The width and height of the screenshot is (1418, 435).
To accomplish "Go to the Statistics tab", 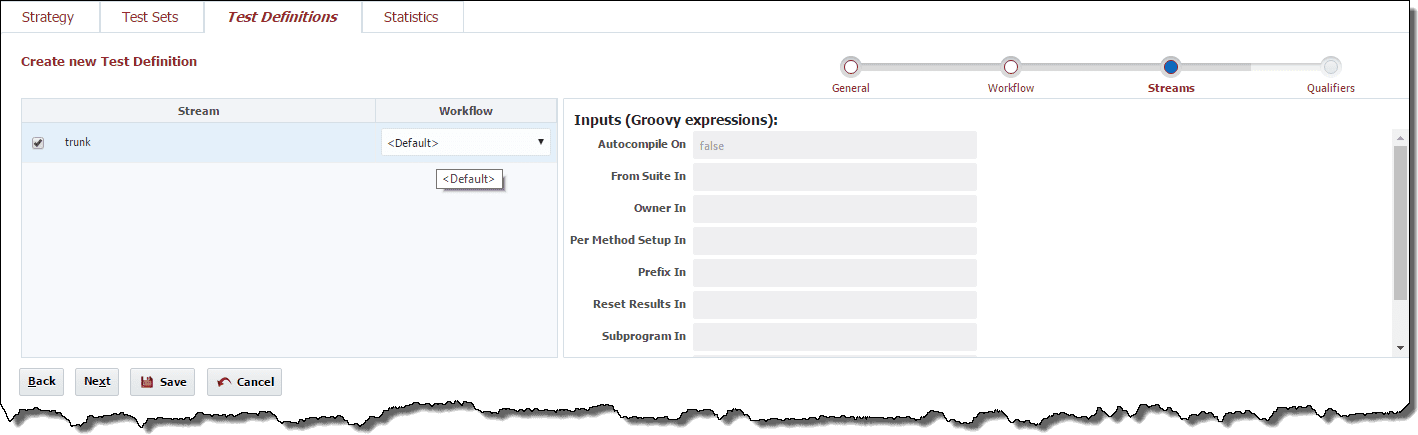I will (x=411, y=17).
